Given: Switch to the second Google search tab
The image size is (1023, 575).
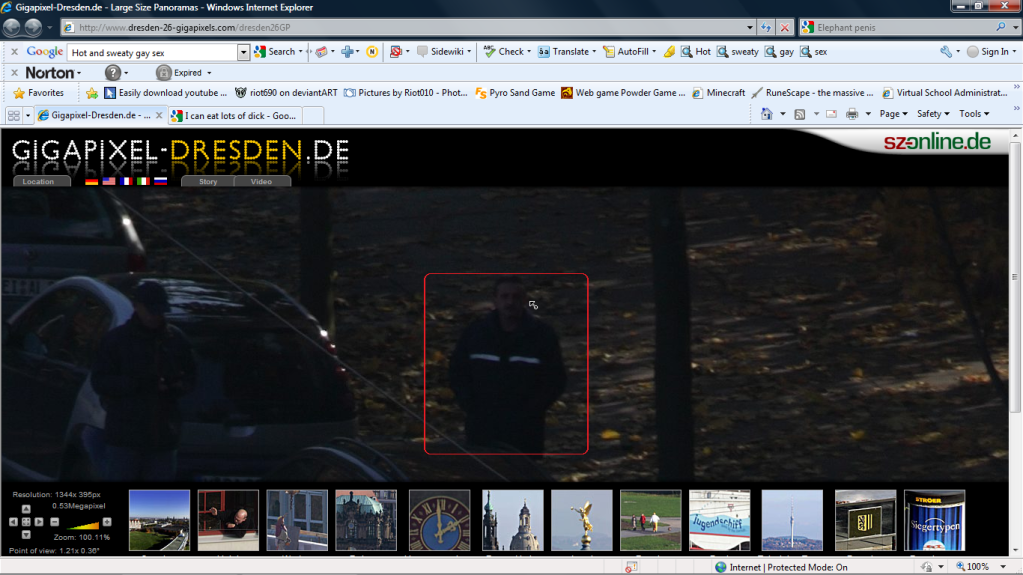Looking at the screenshot, I should [234, 116].
